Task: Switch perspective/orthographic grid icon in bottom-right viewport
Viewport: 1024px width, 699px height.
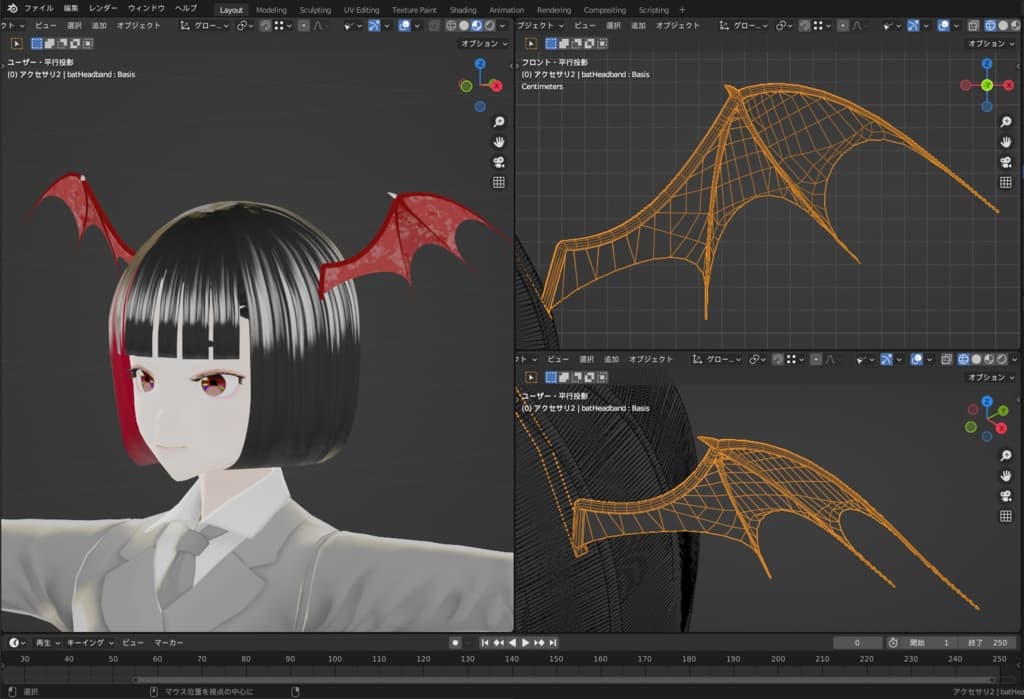Action: pyautogui.click(x=1006, y=516)
